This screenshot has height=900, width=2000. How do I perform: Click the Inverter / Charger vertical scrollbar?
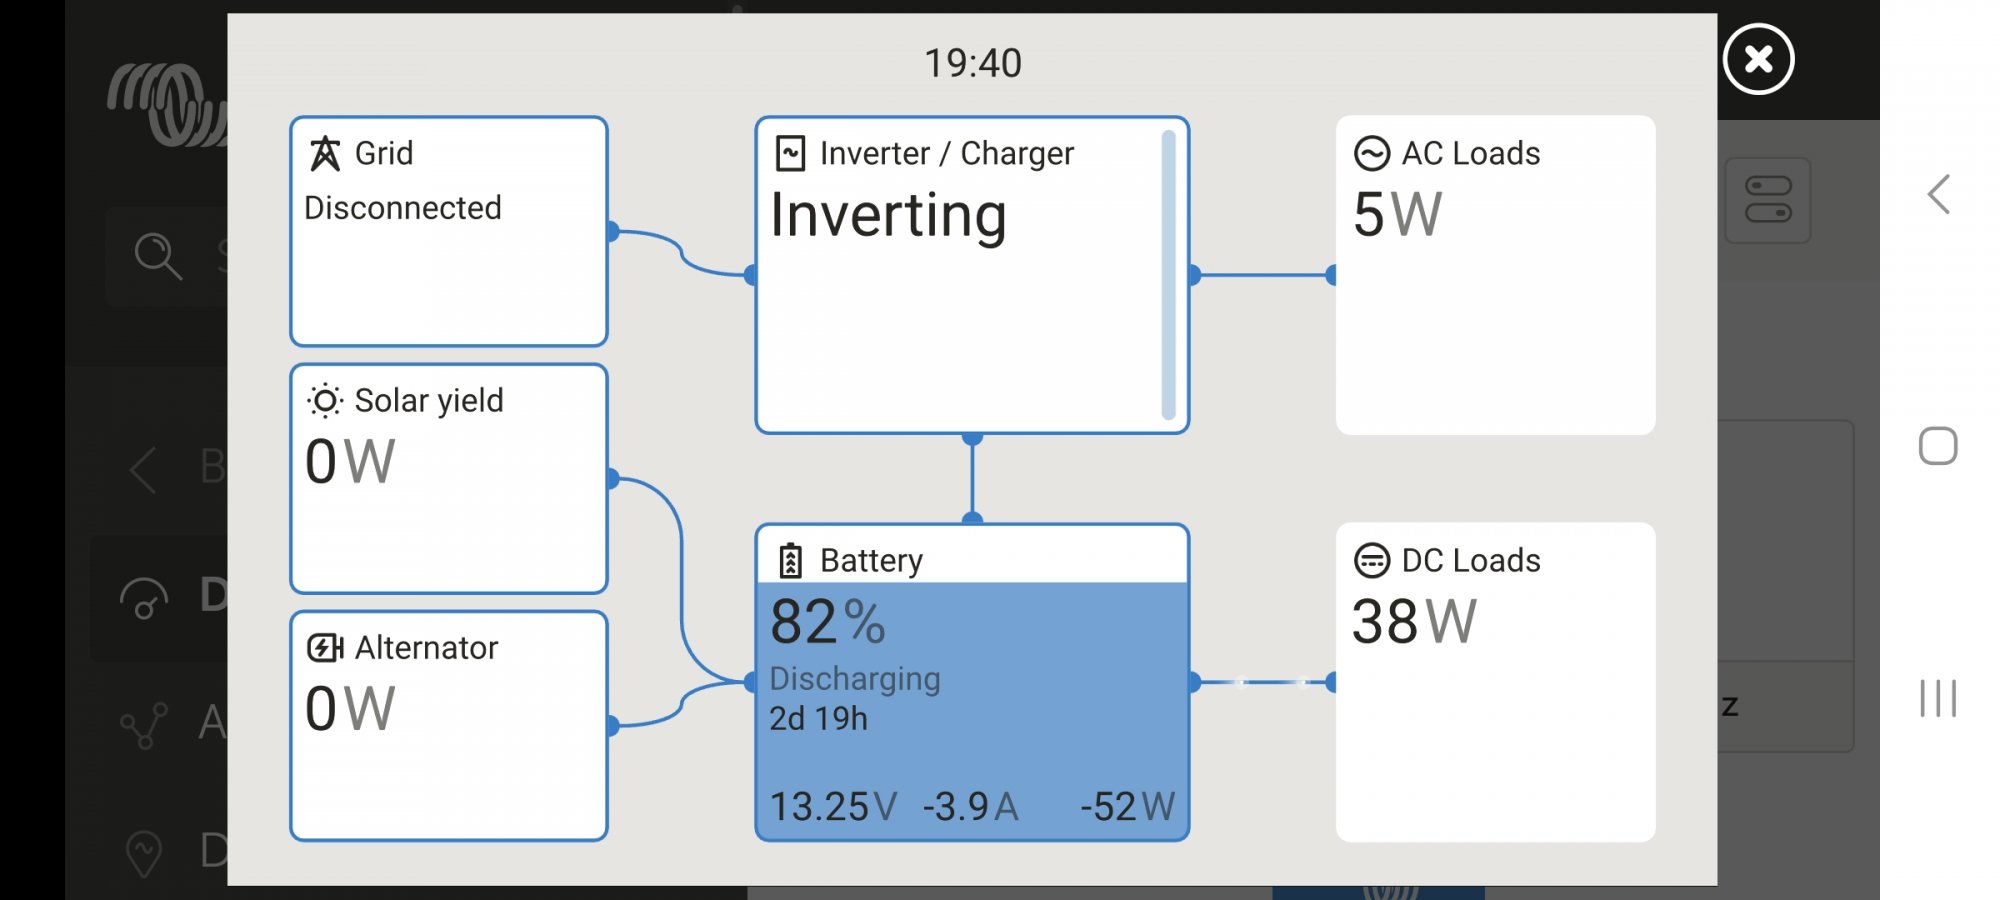(1168, 275)
